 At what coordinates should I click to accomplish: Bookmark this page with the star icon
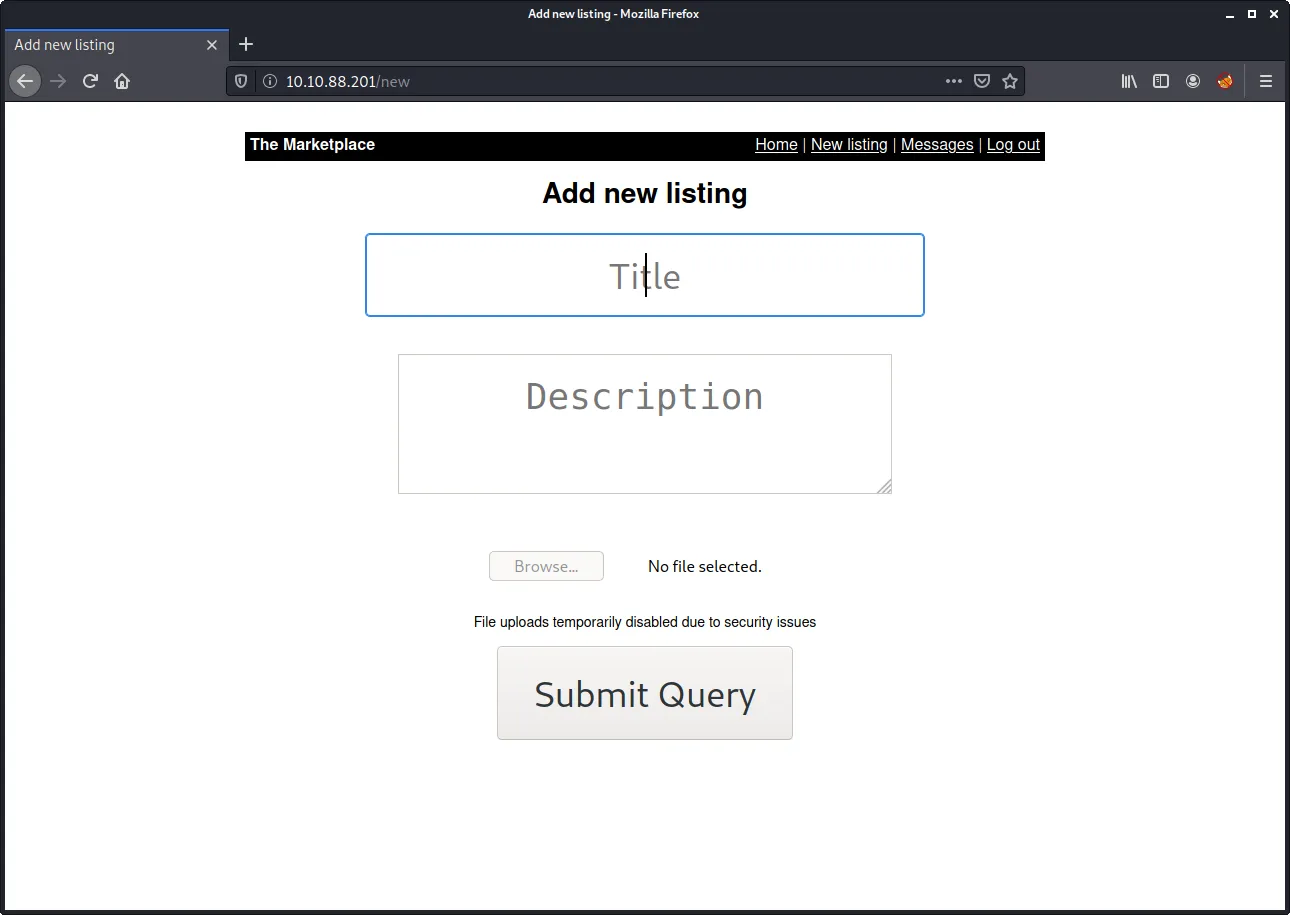click(1010, 81)
